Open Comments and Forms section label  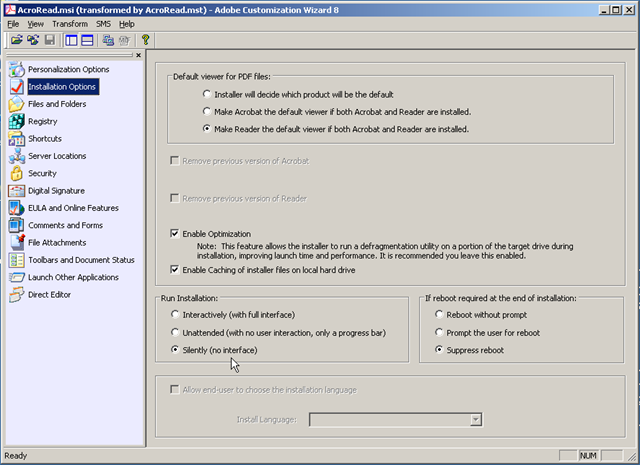pyautogui.click(x=65, y=225)
